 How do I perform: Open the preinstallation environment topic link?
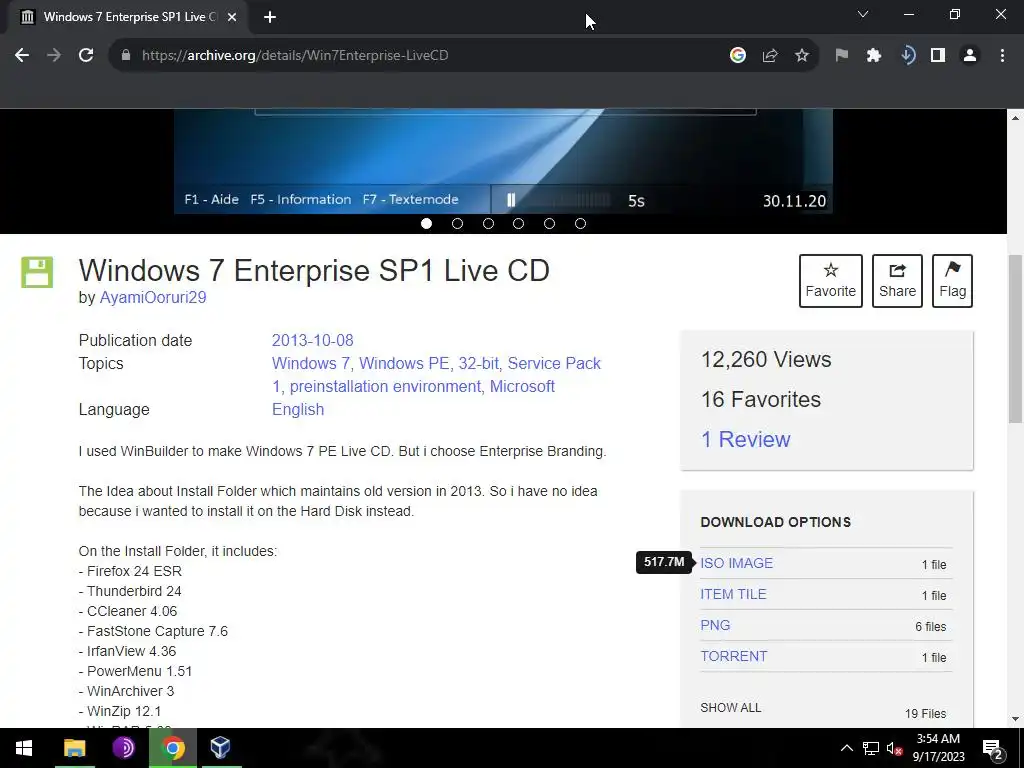click(x=385, y=386)
